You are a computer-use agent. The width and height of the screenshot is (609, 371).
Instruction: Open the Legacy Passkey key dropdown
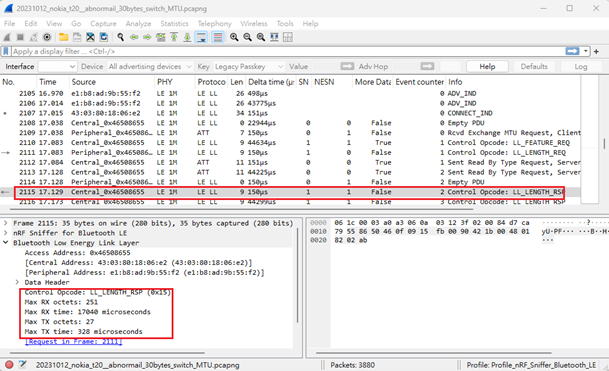pyautogui.click(x=249, y=66)
